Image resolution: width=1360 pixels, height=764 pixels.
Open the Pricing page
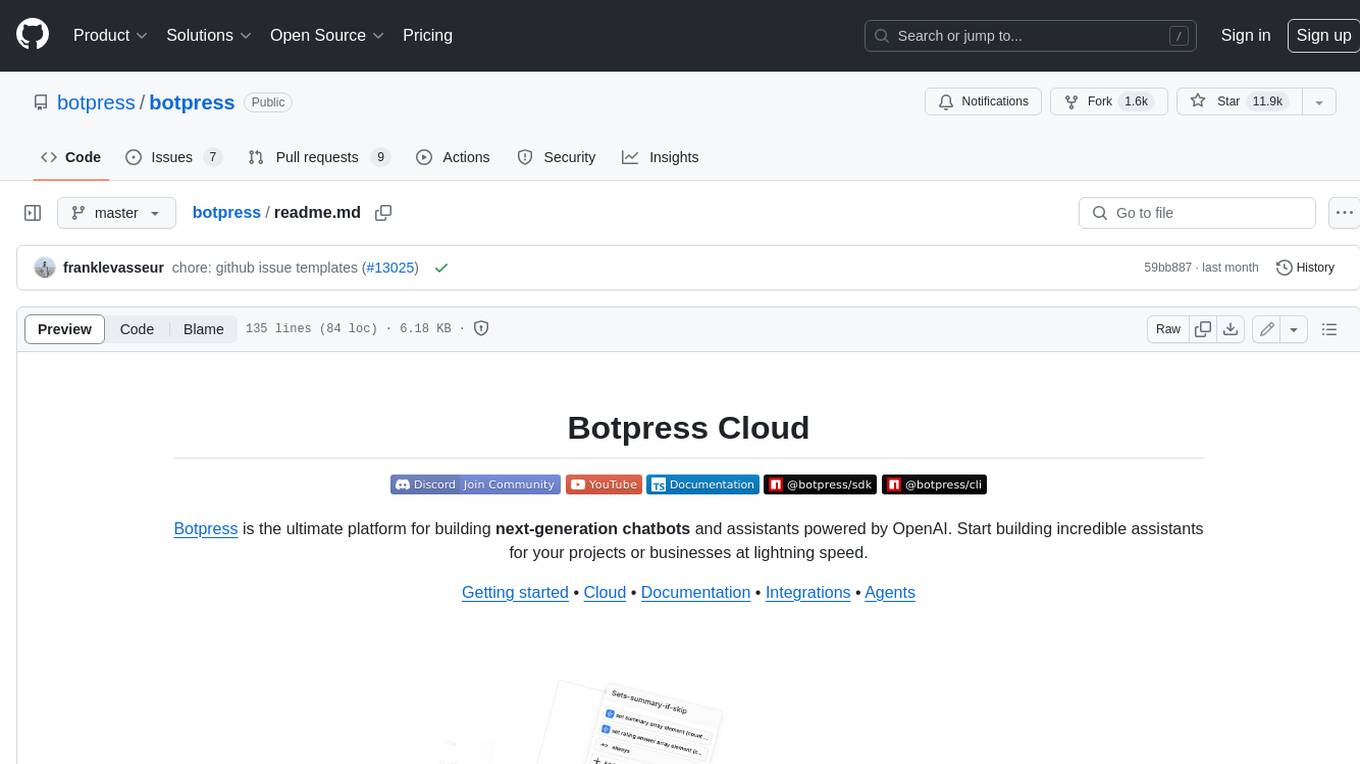click(x=427, y=35)
